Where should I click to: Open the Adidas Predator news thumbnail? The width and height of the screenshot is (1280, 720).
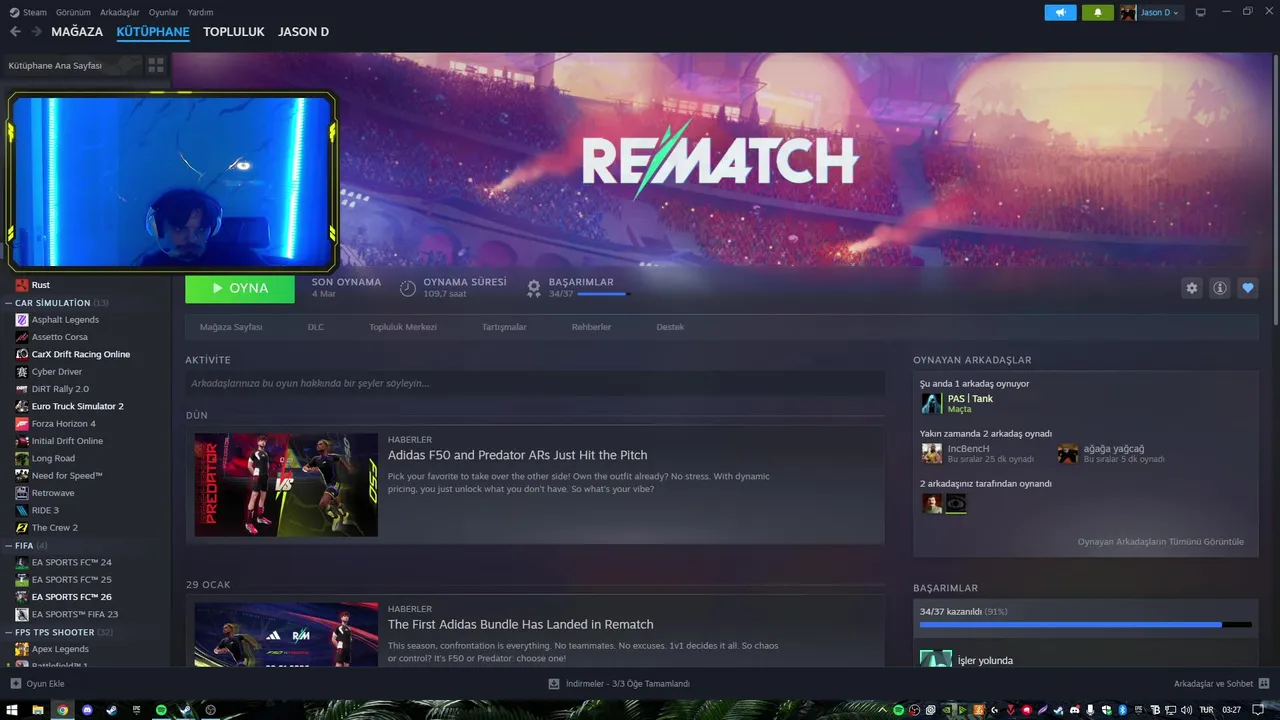click(x=286, y=484)
